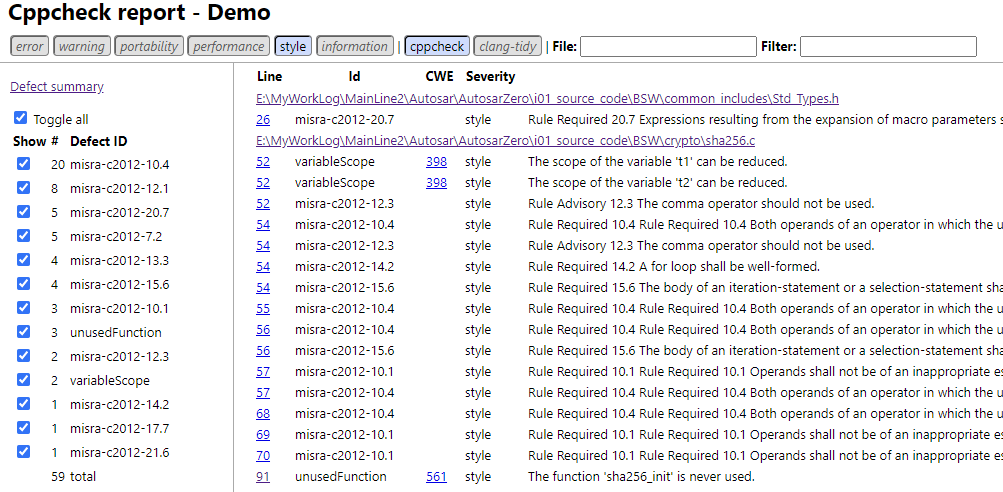Viewport: 1003px width, 492px height.
Task: Open the sha256.c file path link
Action: click(506, 140)
